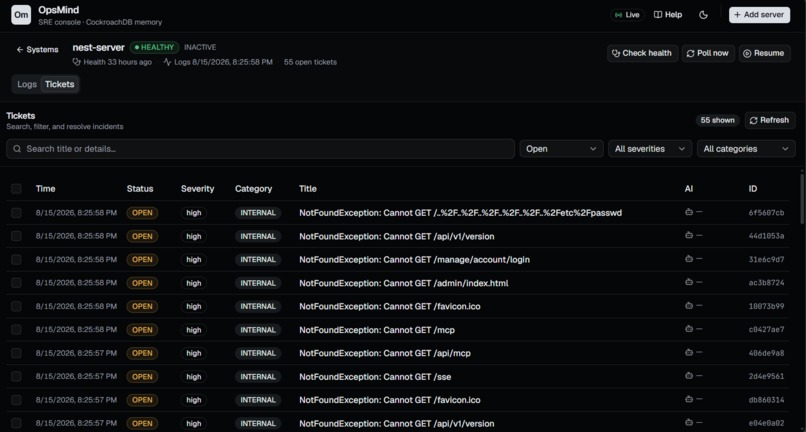806x432 pixels.
Task: Open ticket titled Cannot GET /api/mcp
Action: point(385,353)
